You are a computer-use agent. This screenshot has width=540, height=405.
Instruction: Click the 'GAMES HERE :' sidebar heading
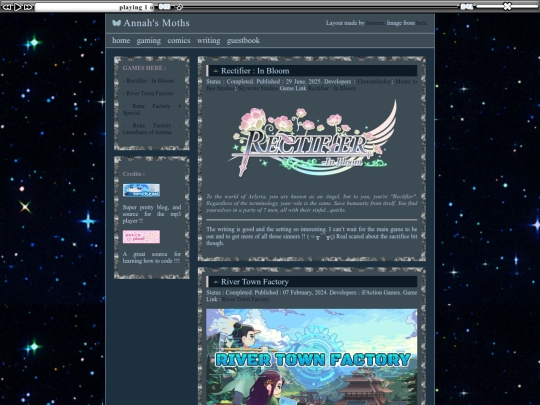coord(144,68)
